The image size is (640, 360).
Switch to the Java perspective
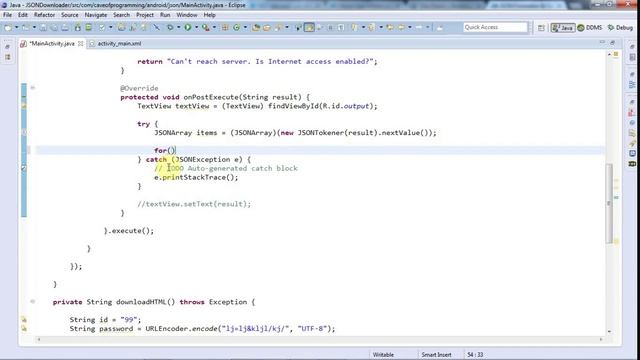pos(562,28)
